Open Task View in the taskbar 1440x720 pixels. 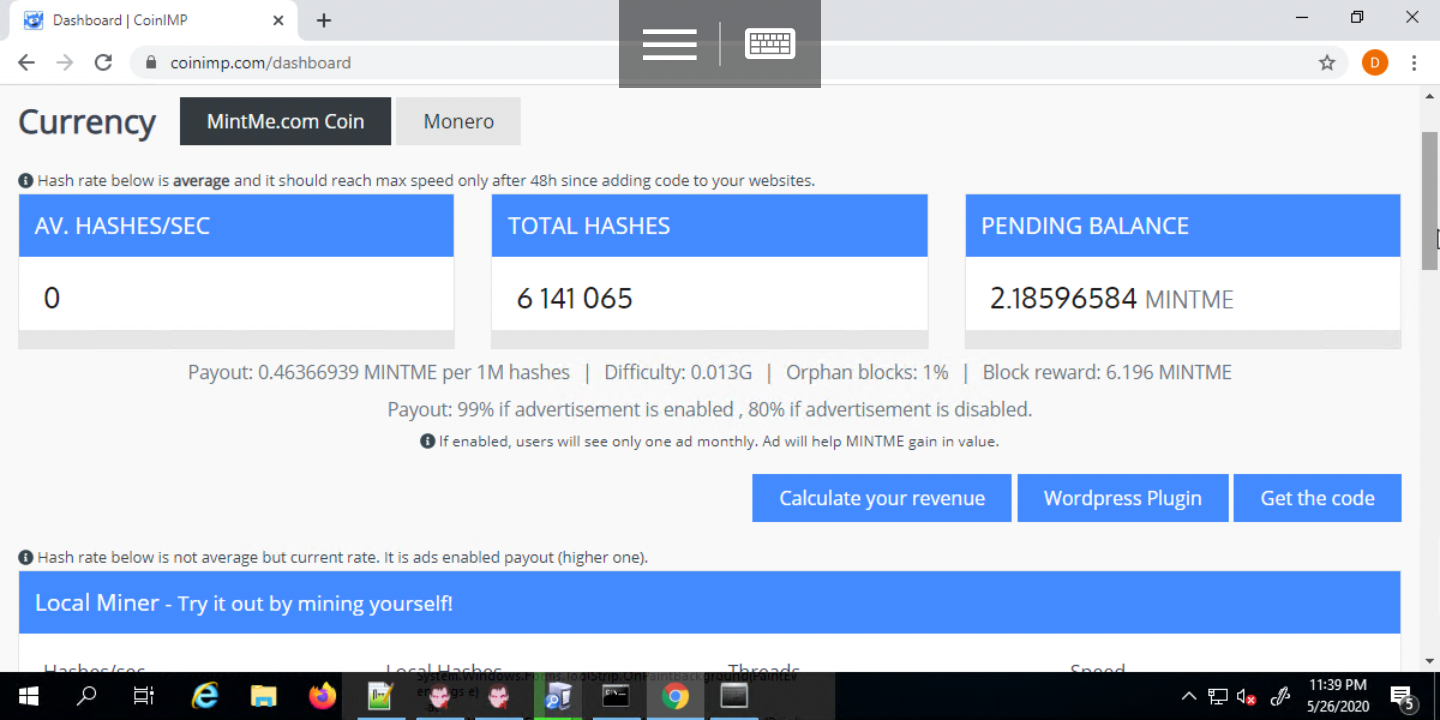click(144, 696)
